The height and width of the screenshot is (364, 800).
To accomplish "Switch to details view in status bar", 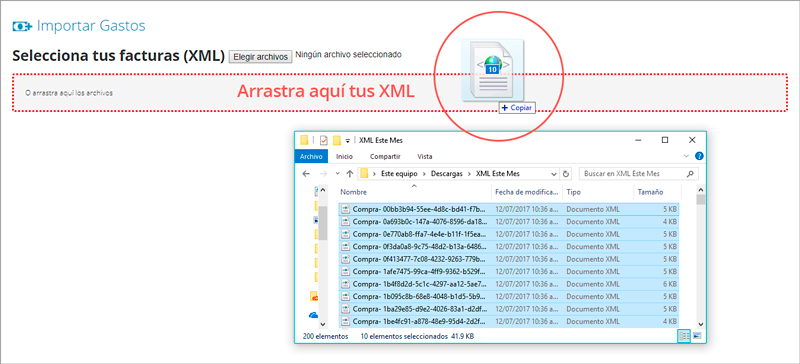I will (x=684, y=336).
